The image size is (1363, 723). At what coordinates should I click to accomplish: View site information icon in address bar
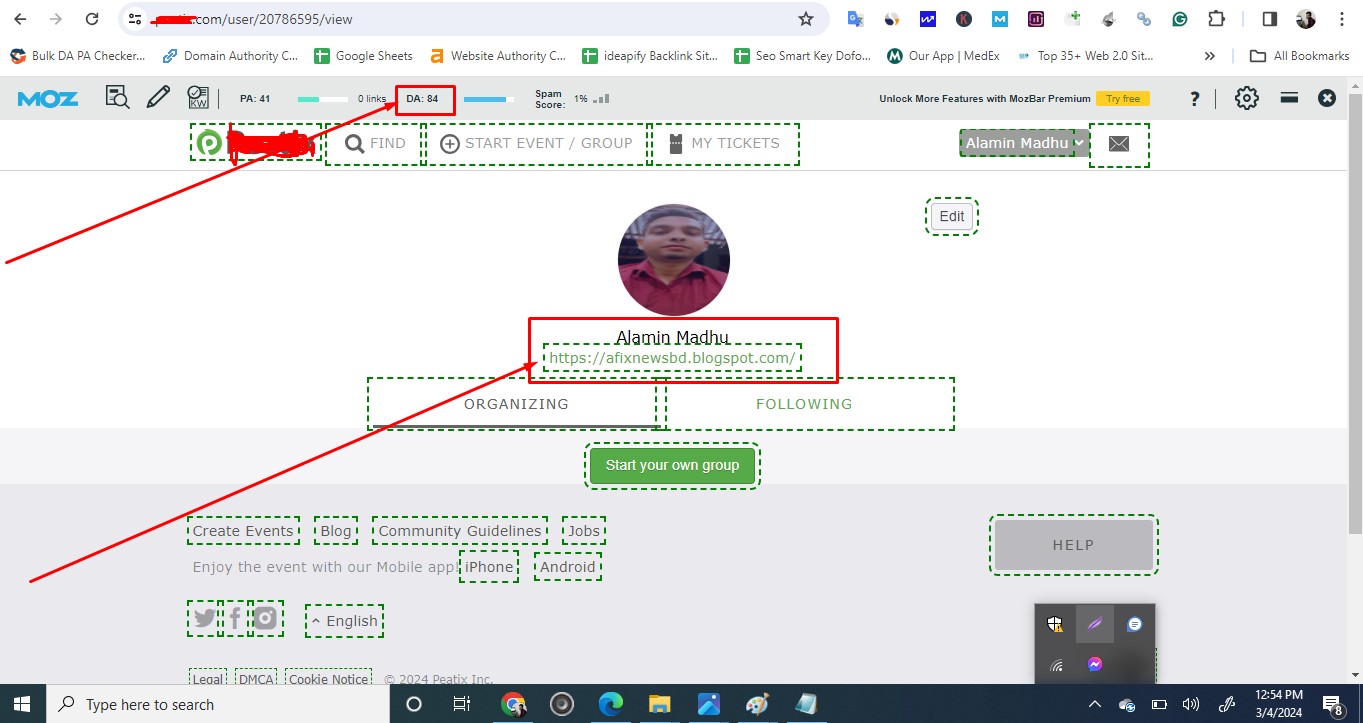[135, 19]
